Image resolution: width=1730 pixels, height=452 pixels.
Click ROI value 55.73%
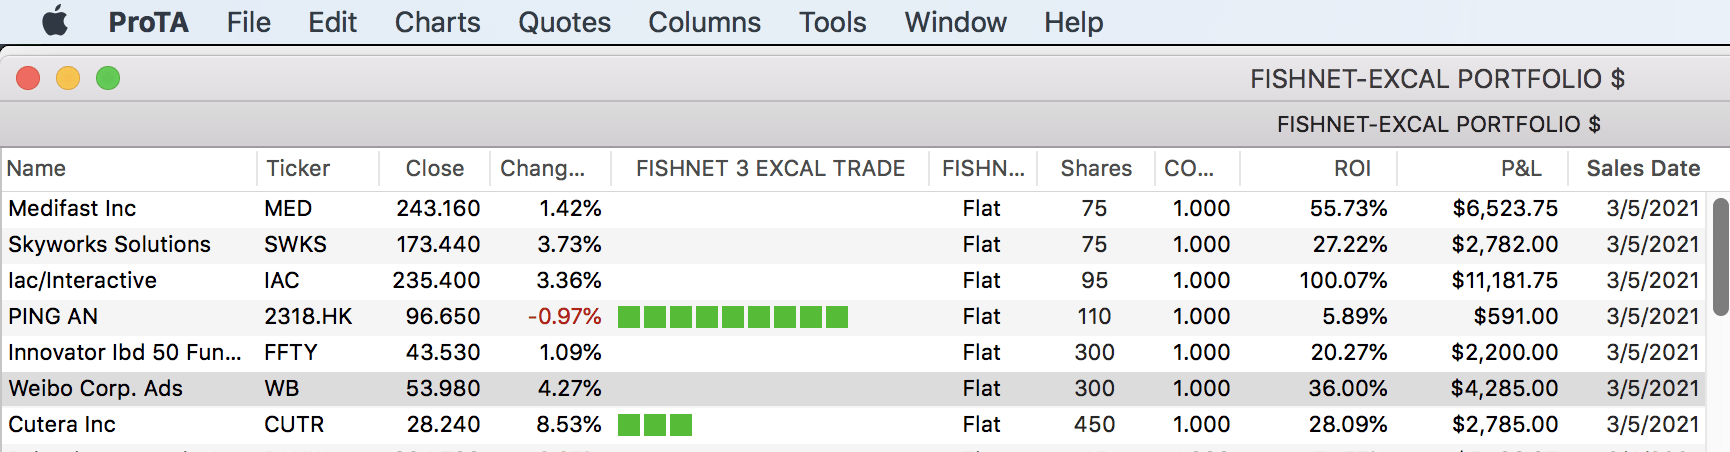pos(1349,208)
